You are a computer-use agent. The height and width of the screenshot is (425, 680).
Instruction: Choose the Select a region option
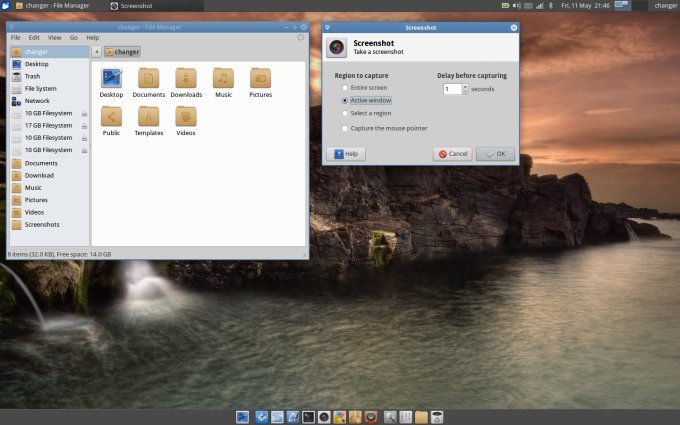pyautogui.click(x=345, y=113)
